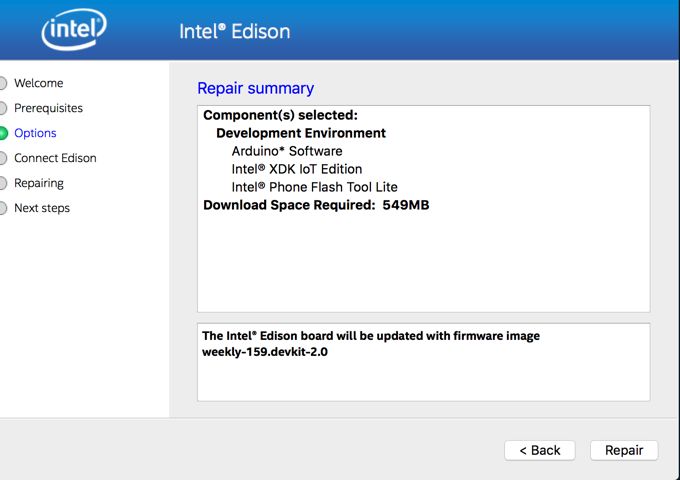This screenshot has height=480, width=680.
Task: Click the Repair button
Action: [624, 451]
